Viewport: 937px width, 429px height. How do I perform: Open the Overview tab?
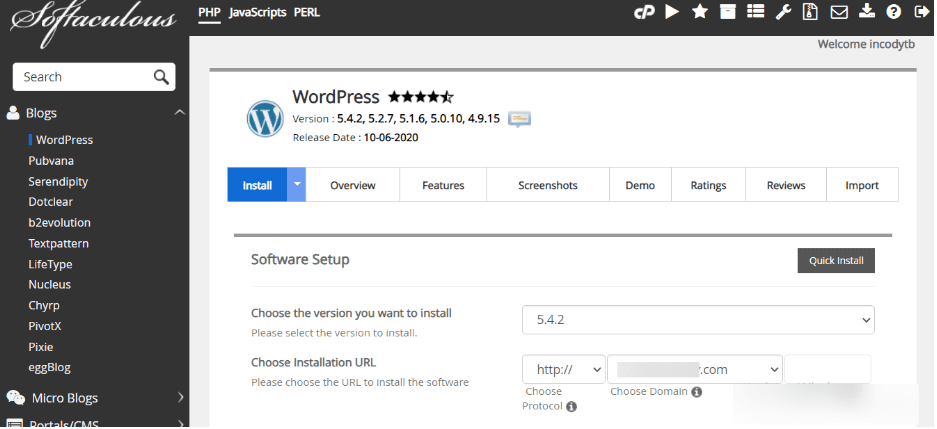(353, 185)
